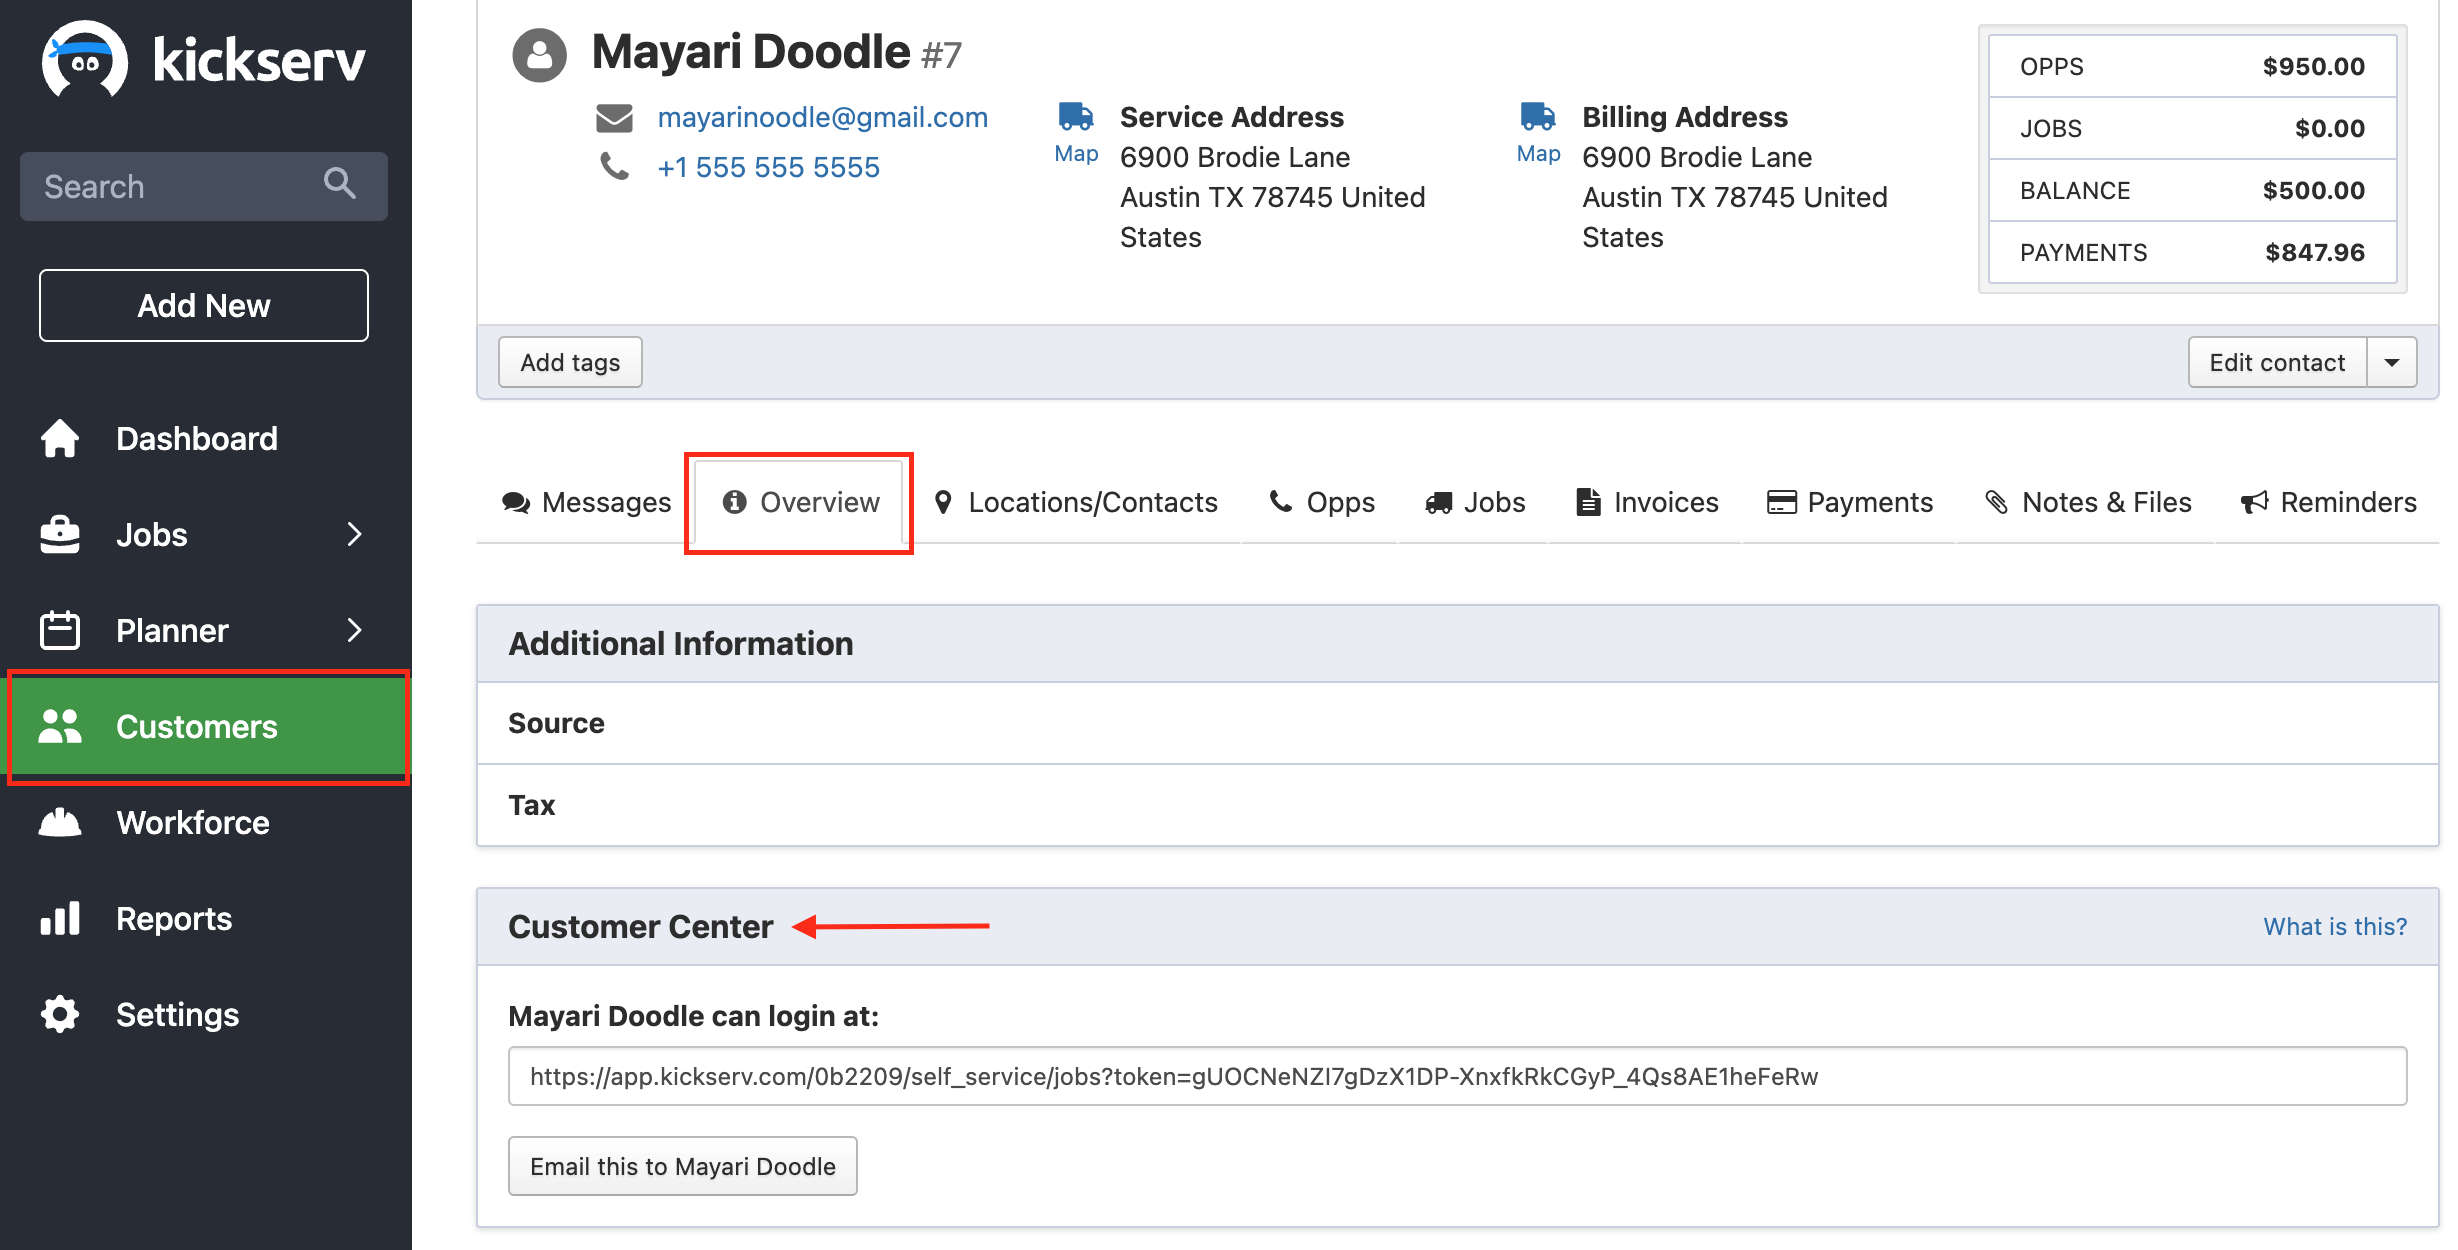
Task: Click the Add tags button
Action: click(x=570, y=362)
